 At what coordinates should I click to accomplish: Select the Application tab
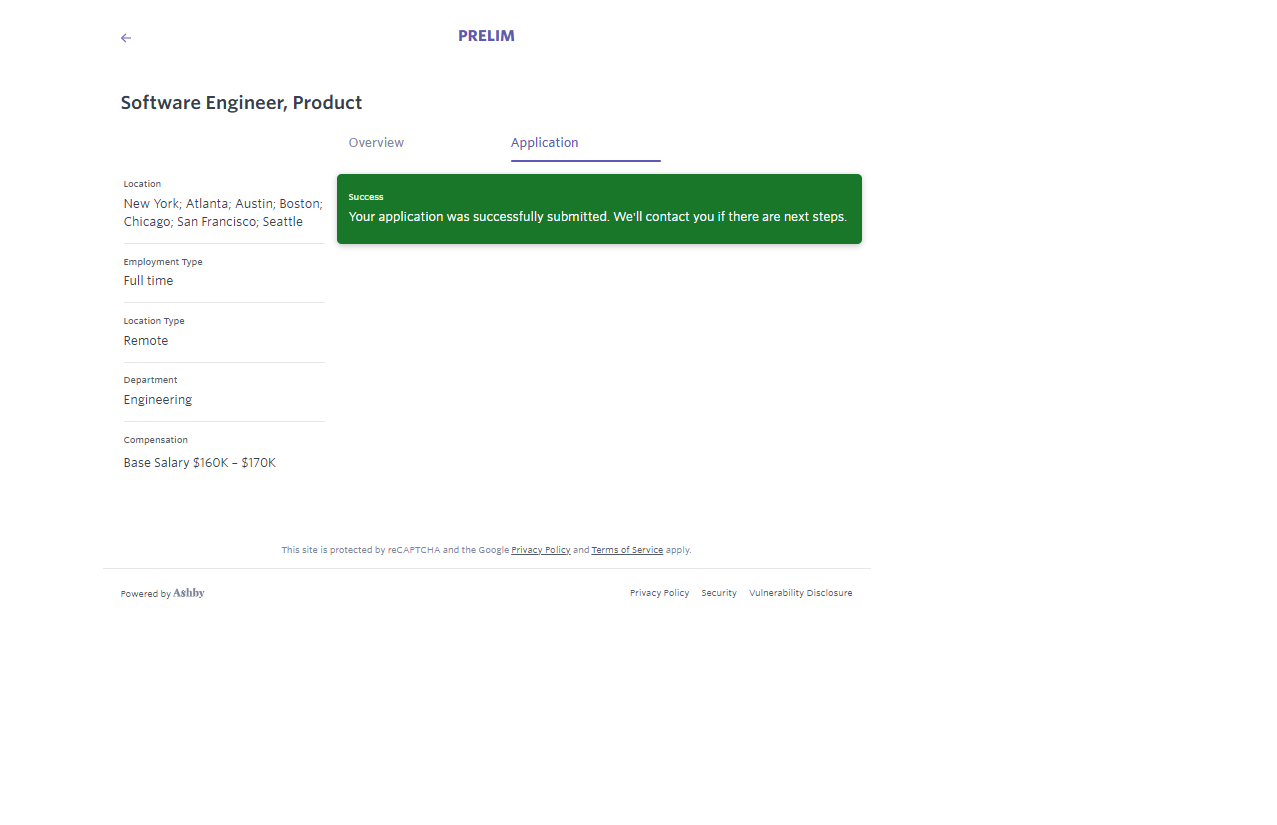pos(544,143)
